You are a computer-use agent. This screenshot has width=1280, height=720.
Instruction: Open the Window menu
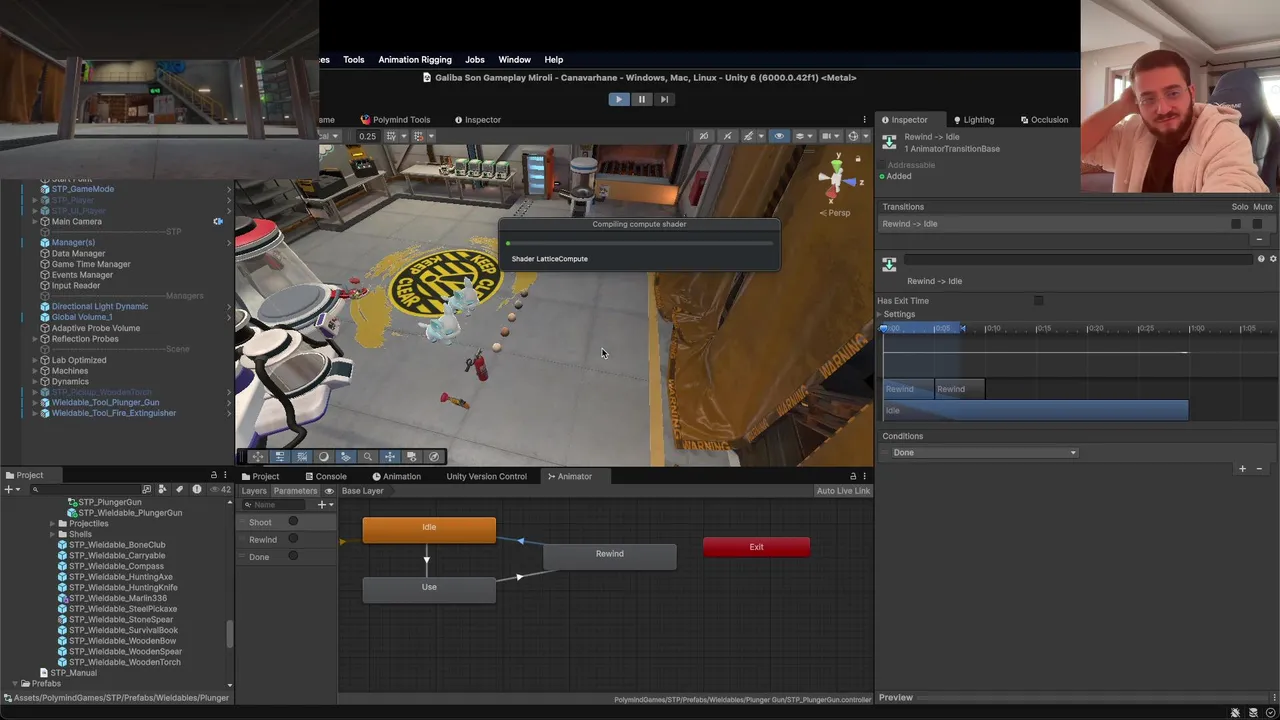(x=515, y=60)
